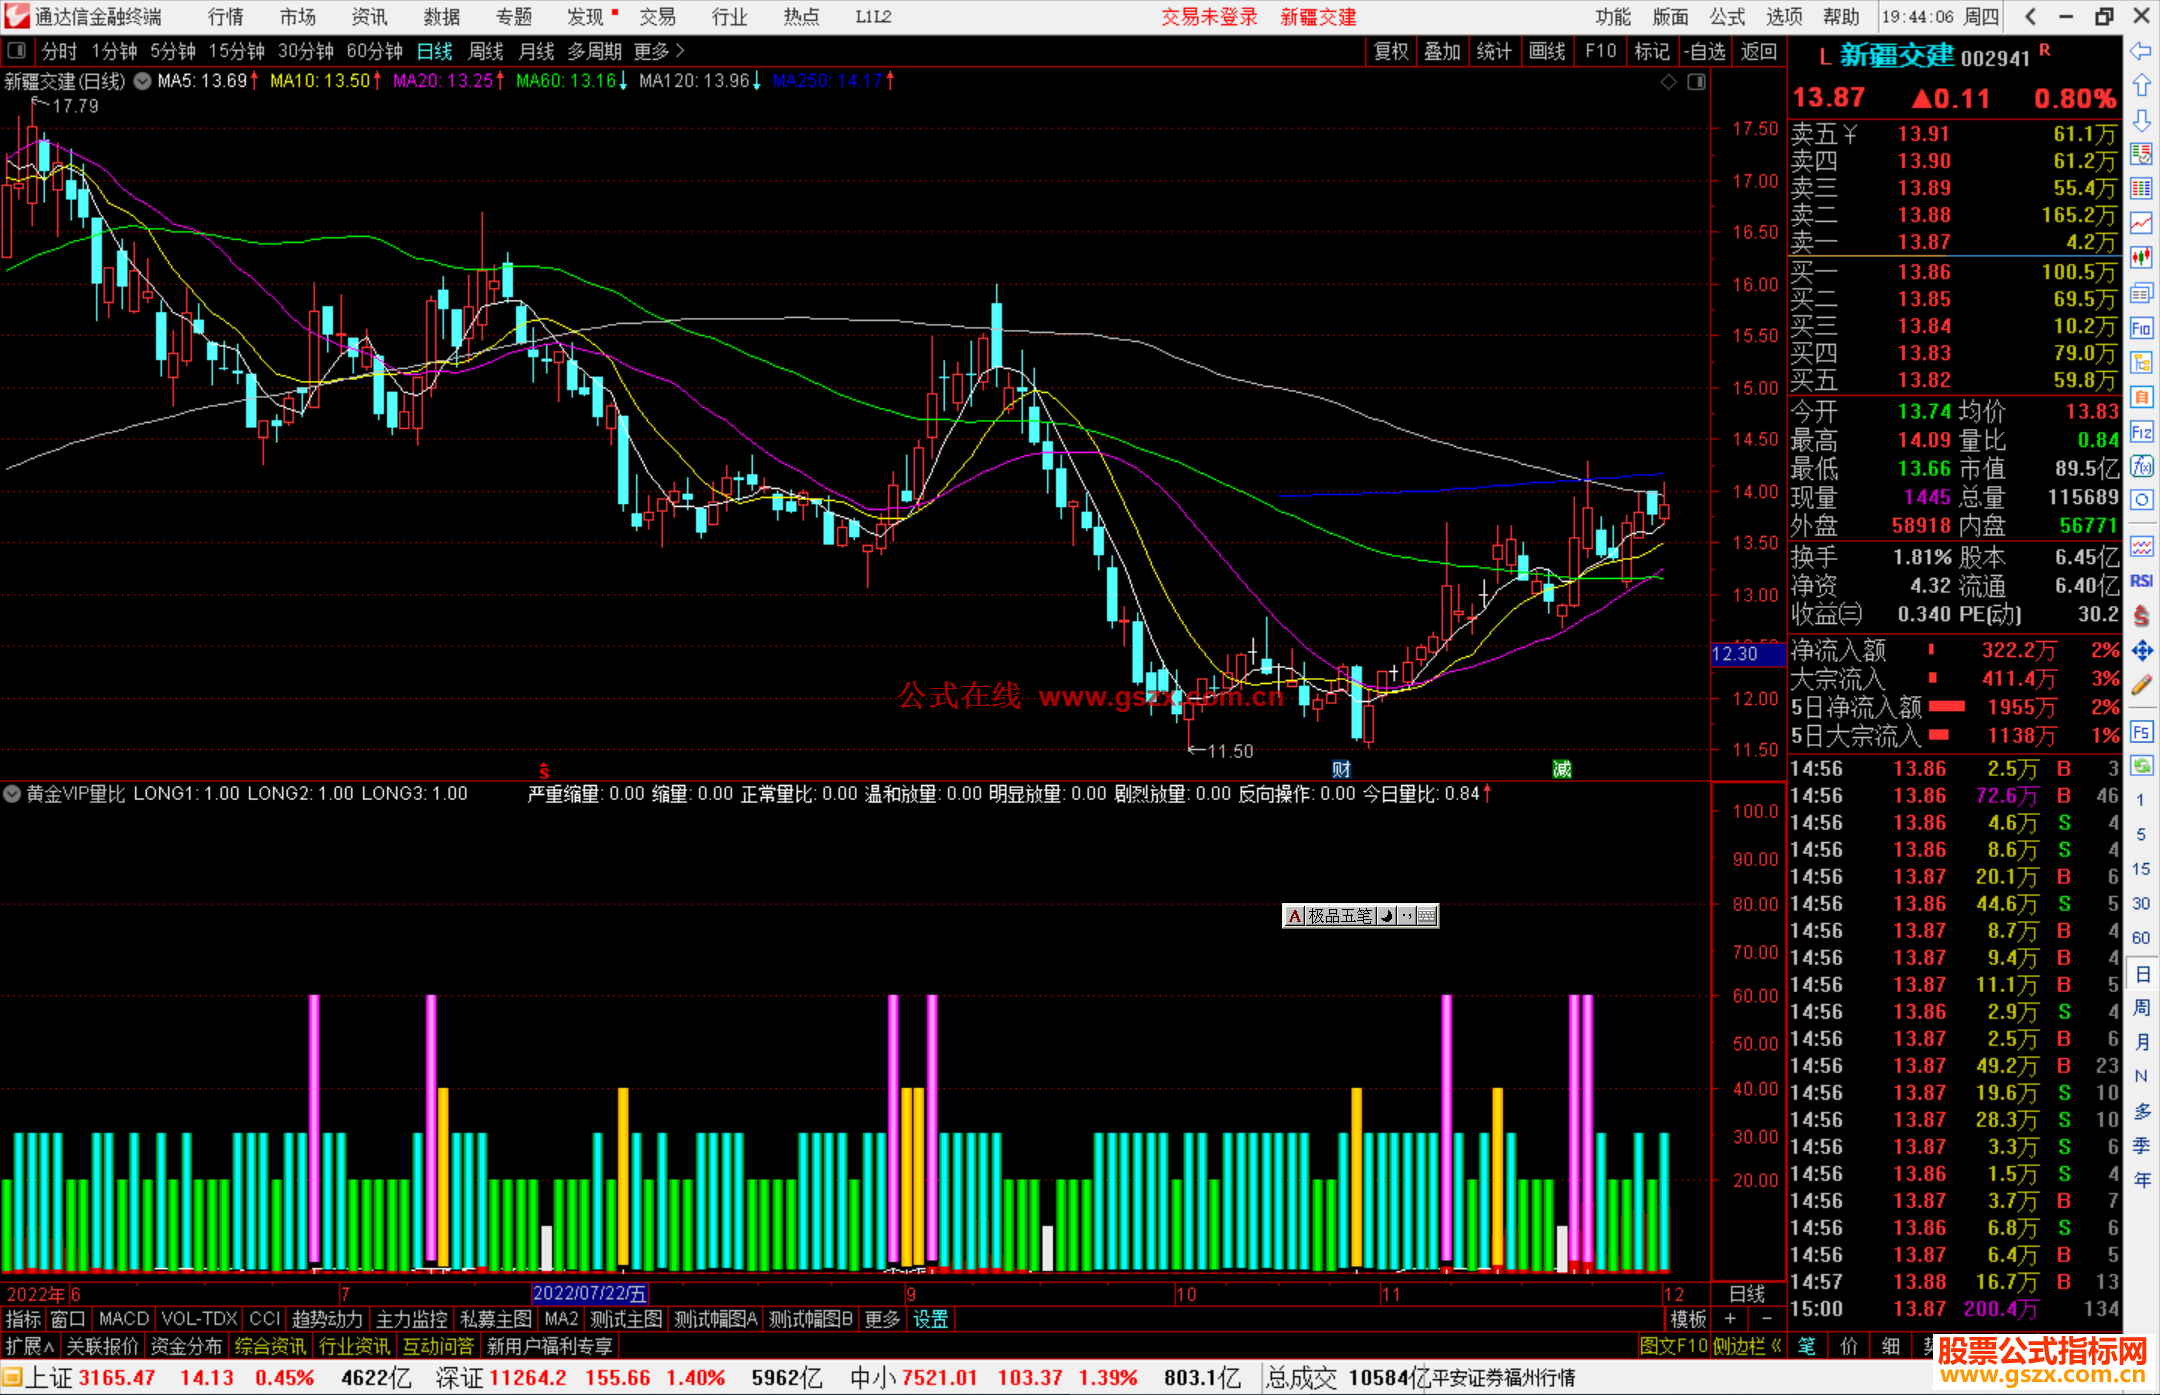Screen dimensions: 2160x1395
Task: Select the pencil drawing tool icon
Action: 2141,685
